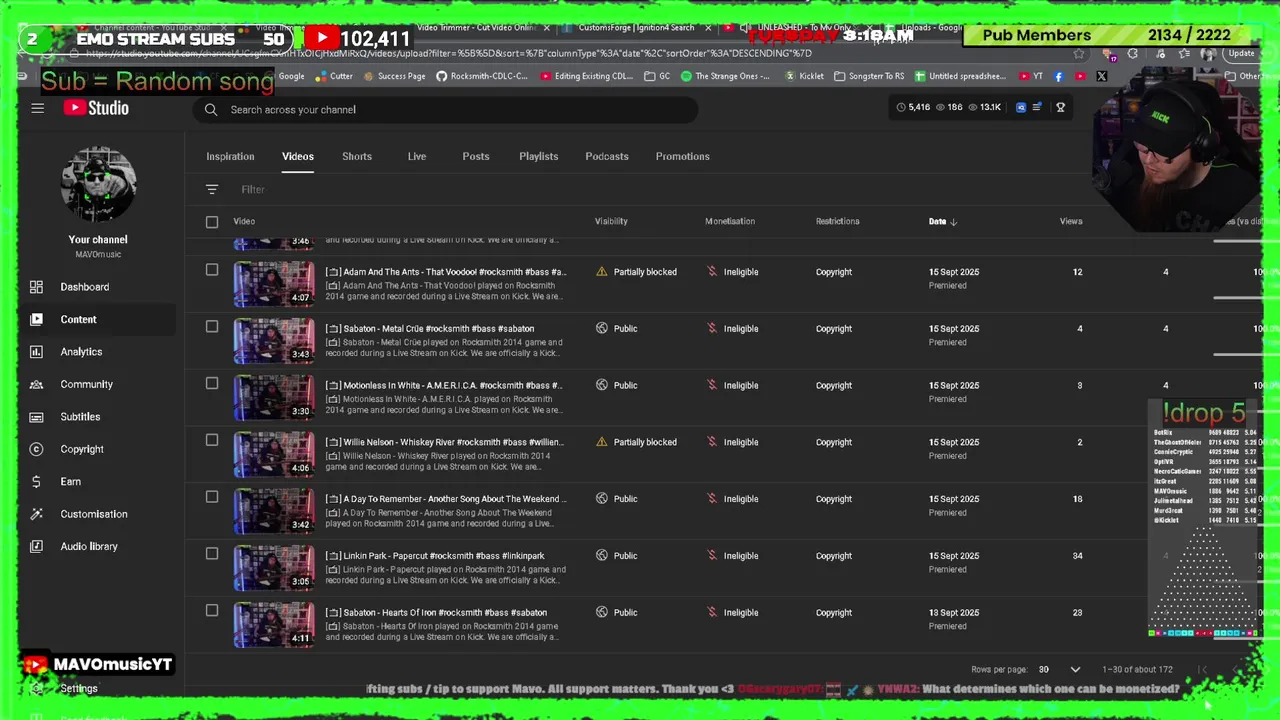The image size is (1280, 720).
Task: Click the Audio library icon
Action: tap(36, 546)
